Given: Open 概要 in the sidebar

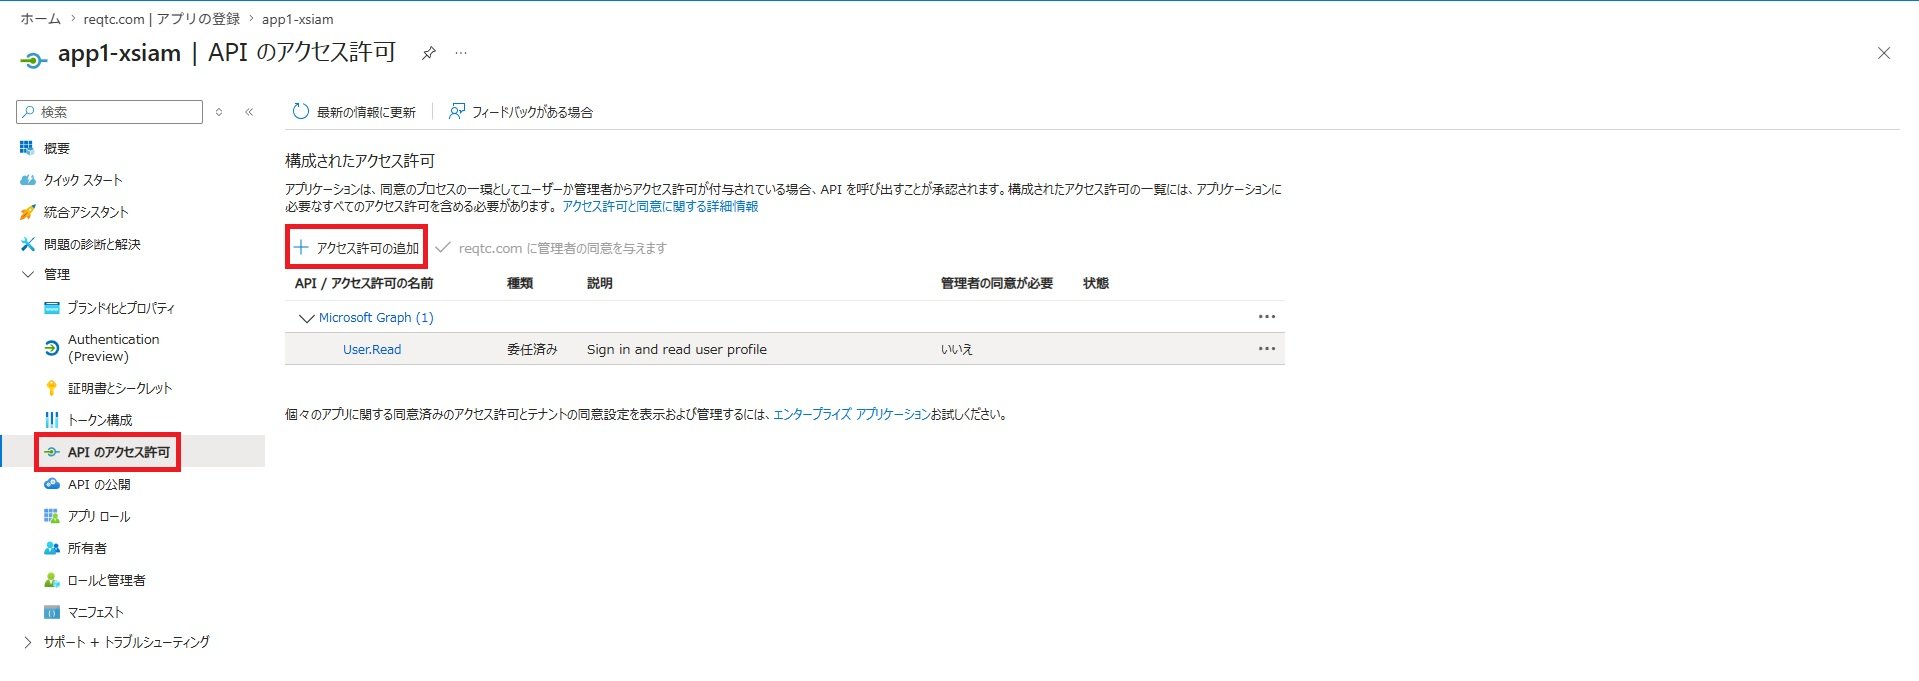Looking at the screenshot, I should pyautogui.click(x=57, y=148).
